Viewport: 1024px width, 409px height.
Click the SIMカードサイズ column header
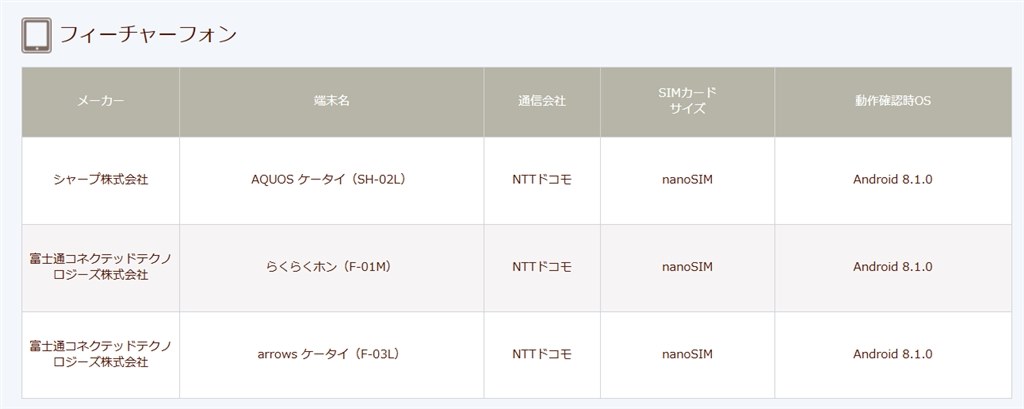(687, 101)
